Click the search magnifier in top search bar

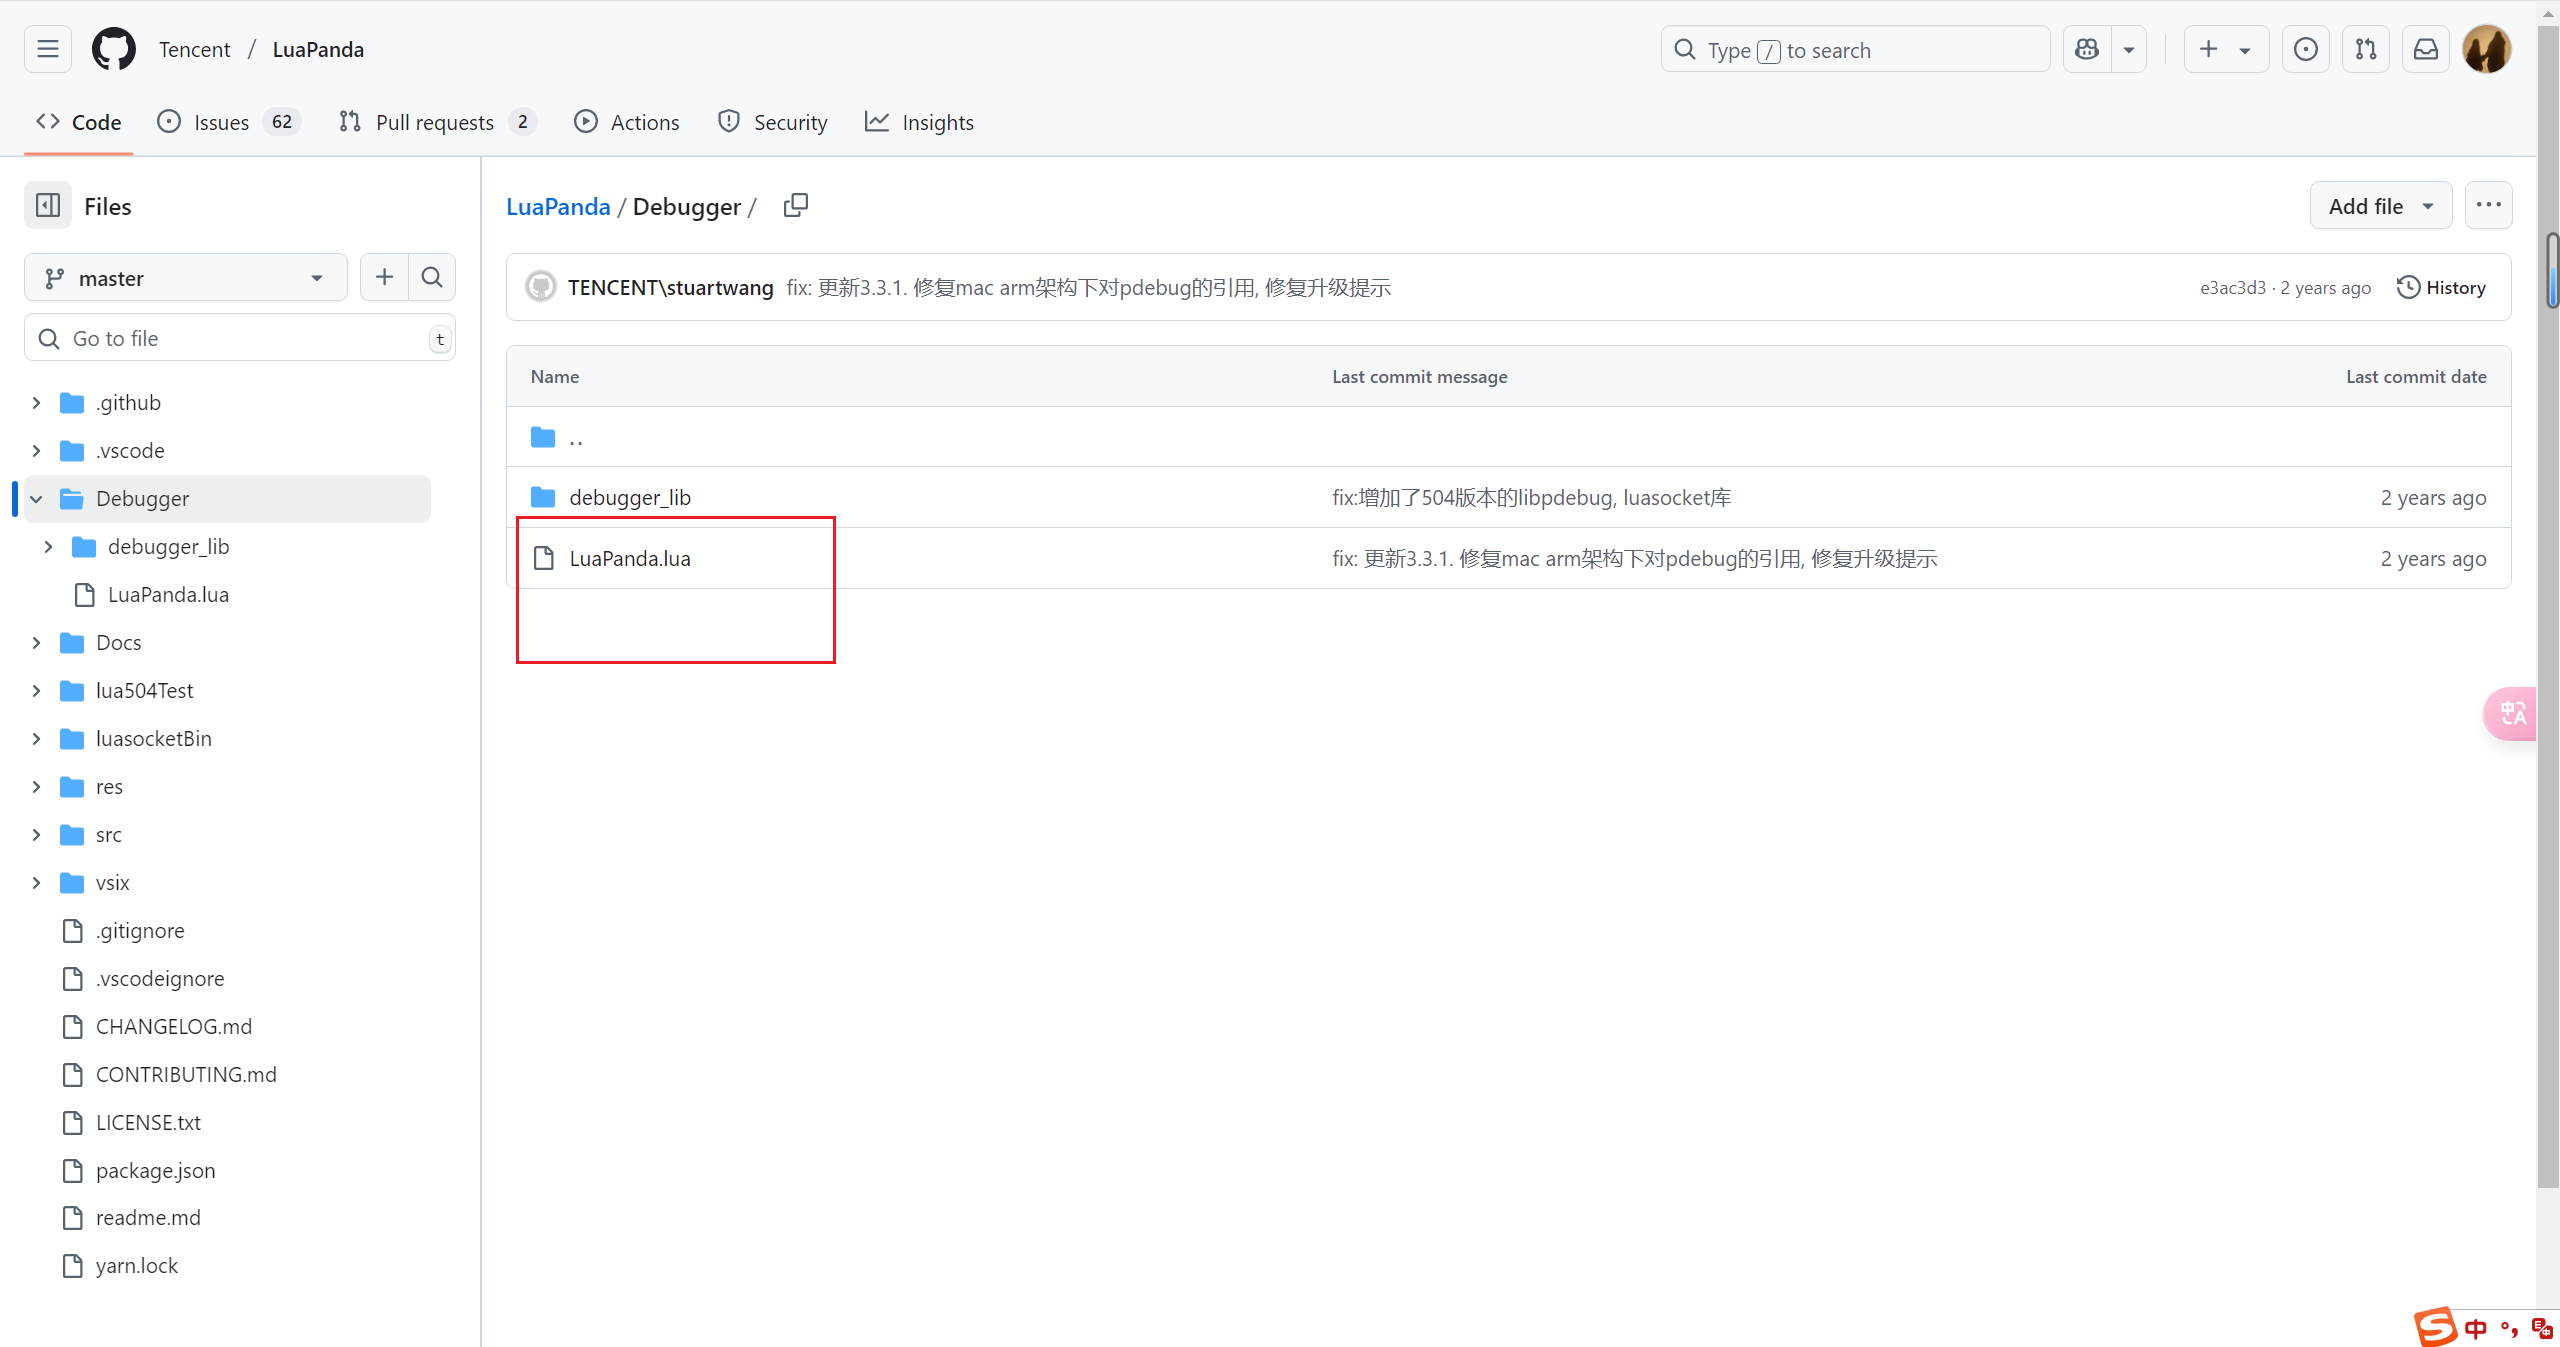point(1684,48)
